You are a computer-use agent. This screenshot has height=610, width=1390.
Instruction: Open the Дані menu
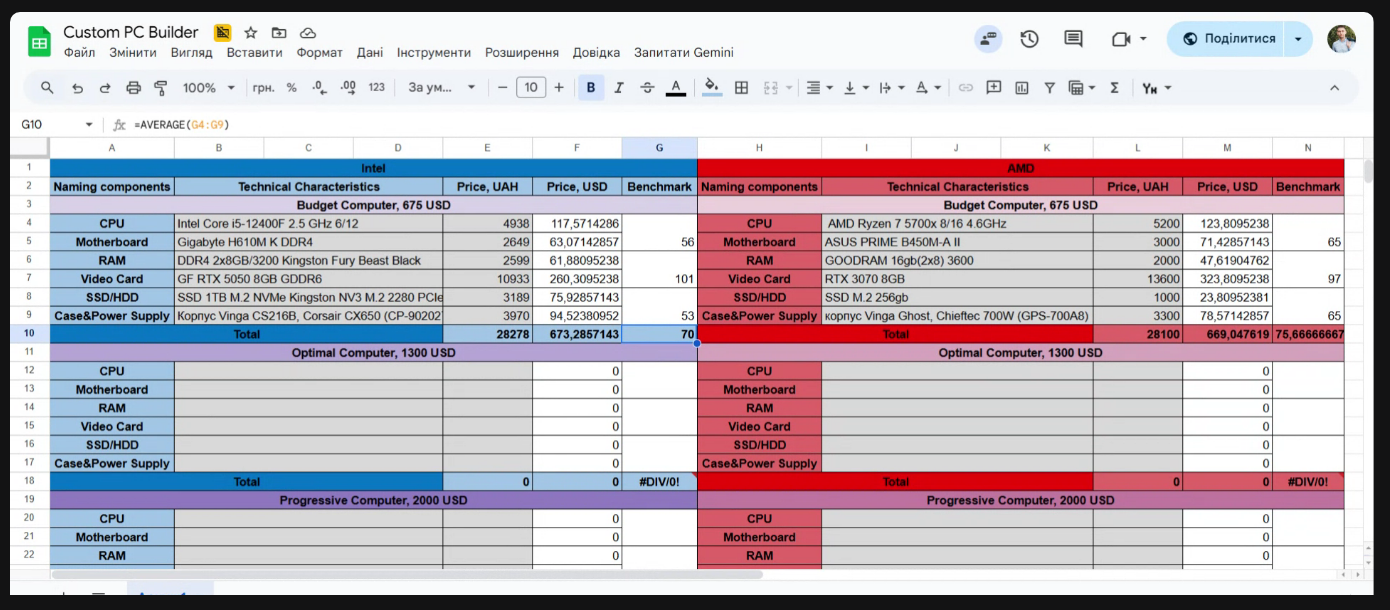tap(370, 53)
